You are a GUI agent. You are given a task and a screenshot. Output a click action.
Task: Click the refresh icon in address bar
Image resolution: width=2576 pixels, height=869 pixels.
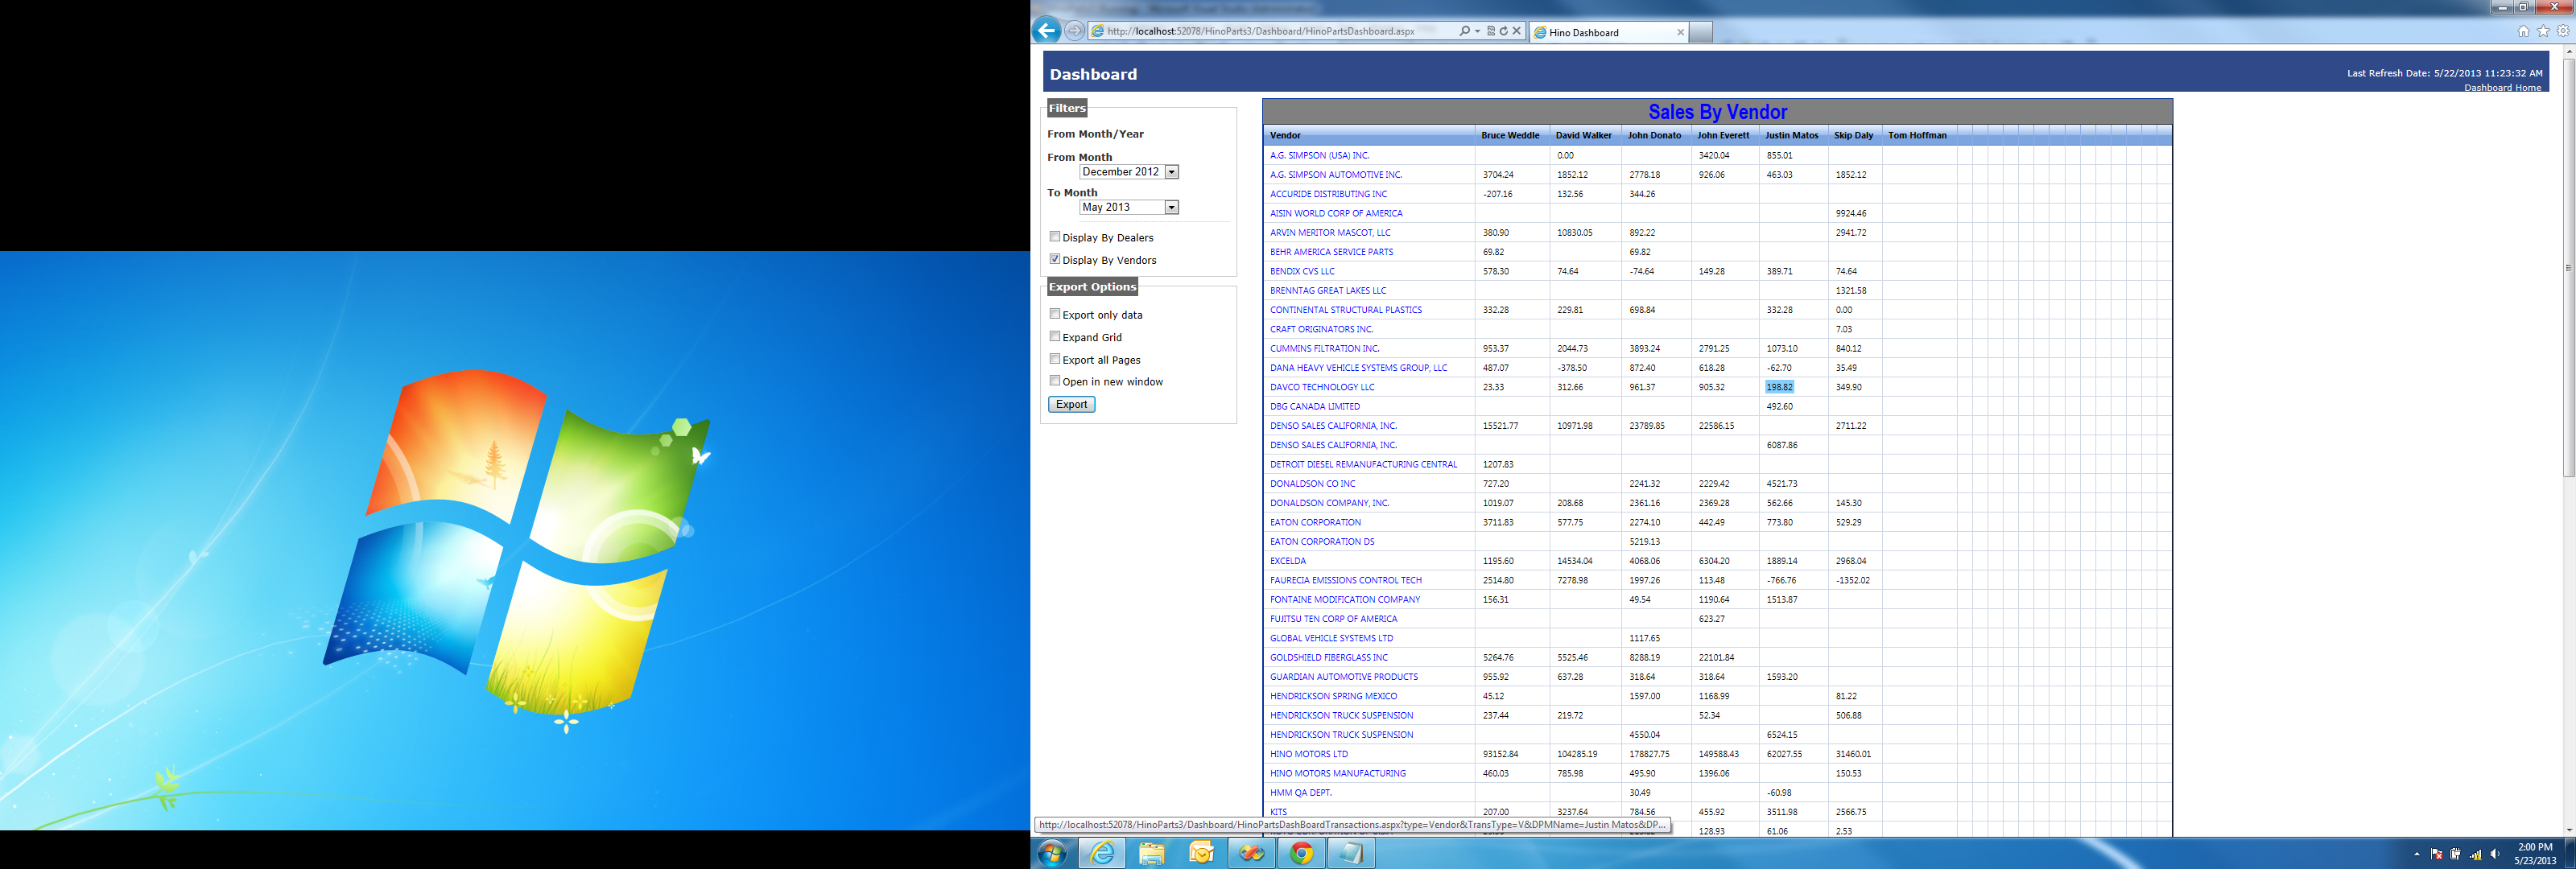tap(1503, 31)
